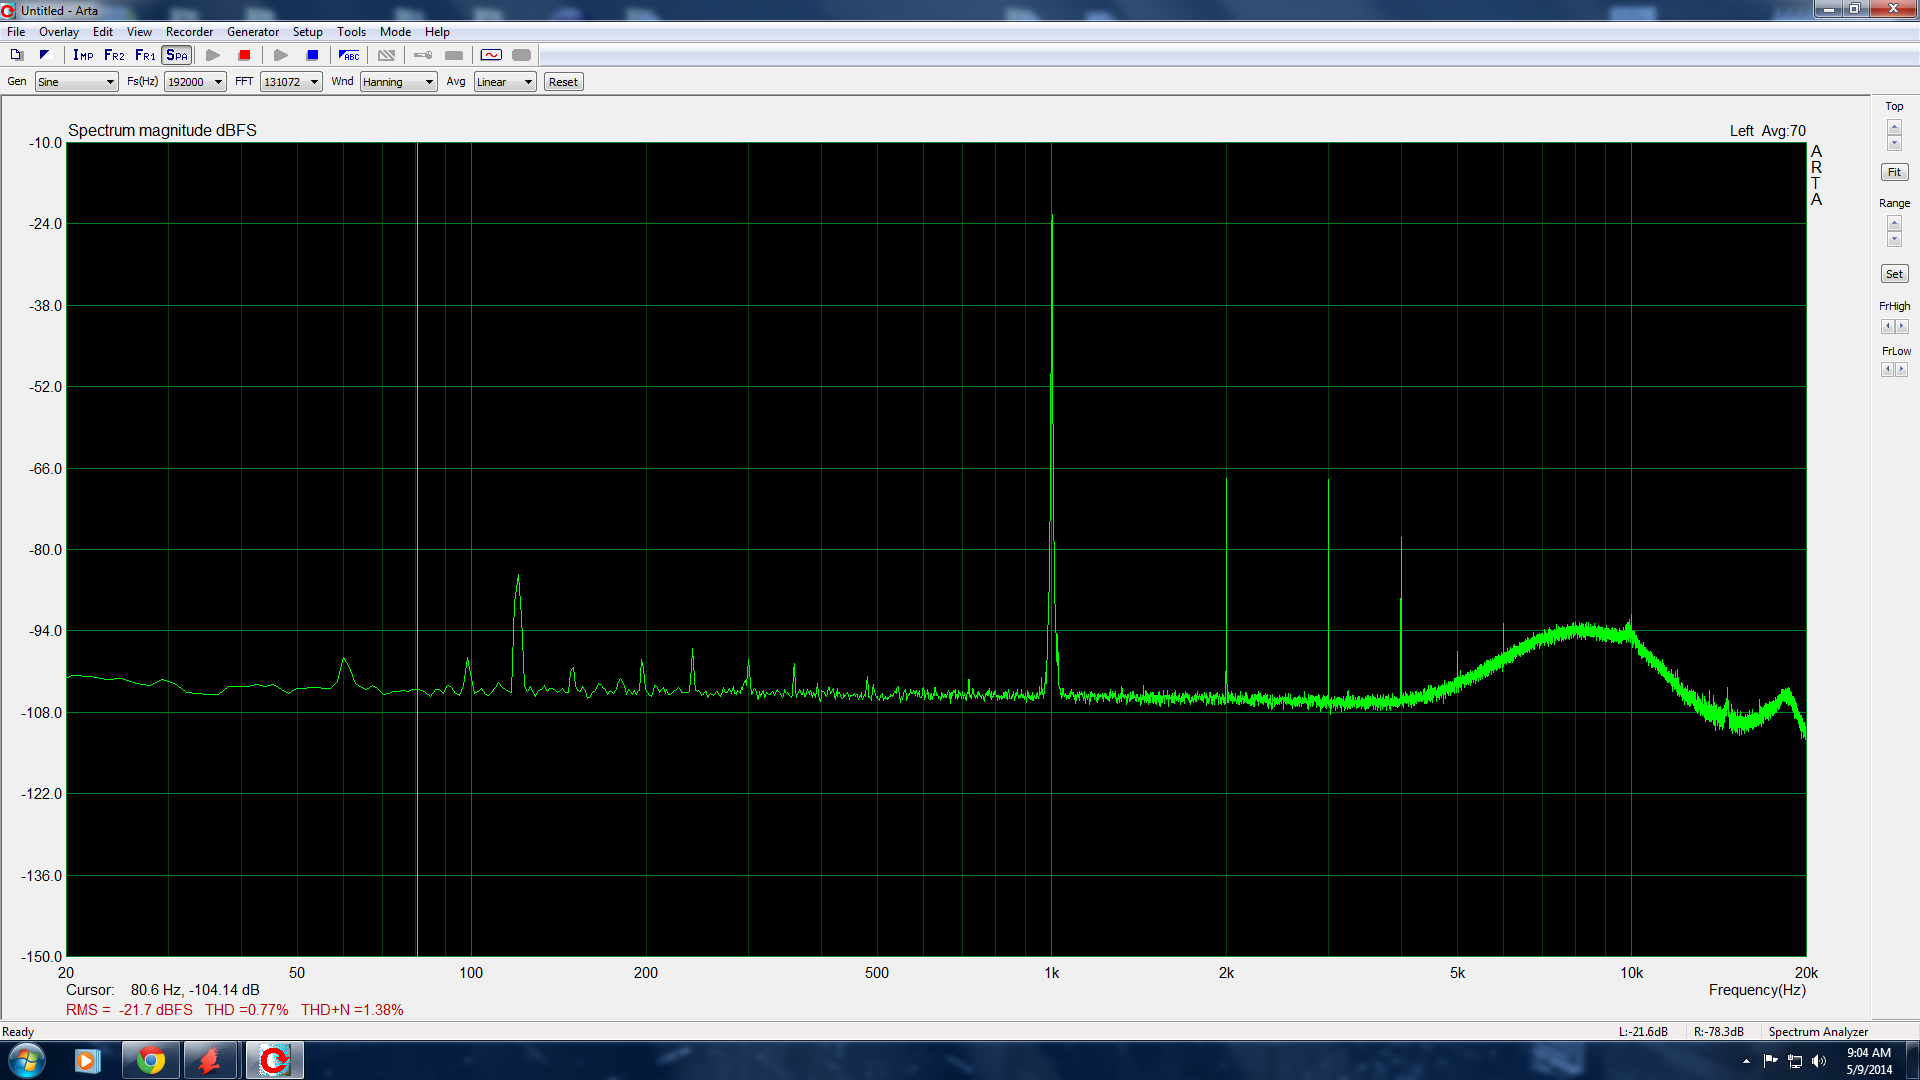Image resolution: width=1920 pixels, height=1080 pixels.
Task: Click the L:-21.6dB status level
Action: pos(1643,1032)
